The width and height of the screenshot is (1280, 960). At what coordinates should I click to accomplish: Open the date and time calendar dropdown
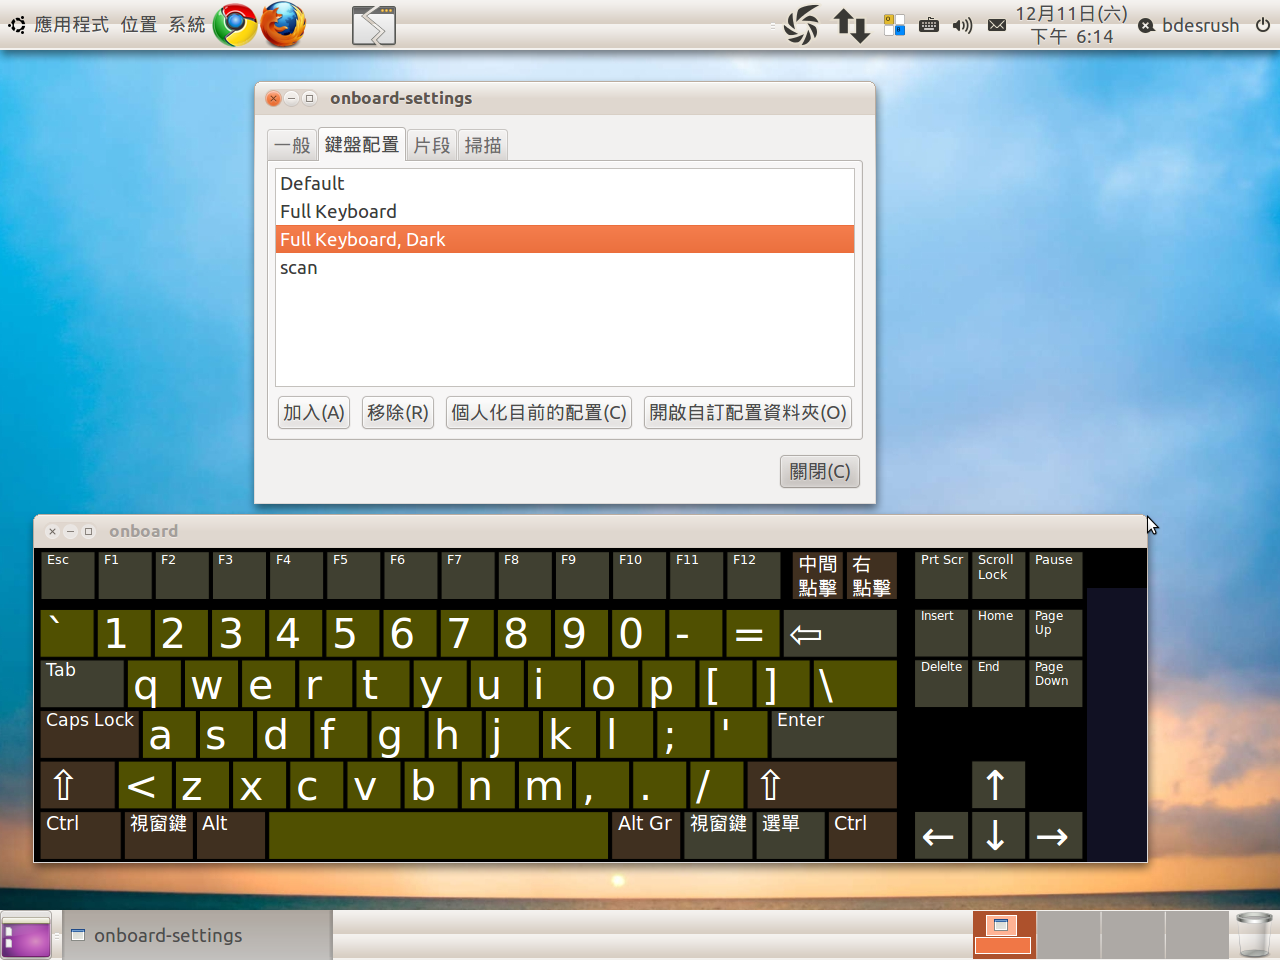[x=1070, y=25]
